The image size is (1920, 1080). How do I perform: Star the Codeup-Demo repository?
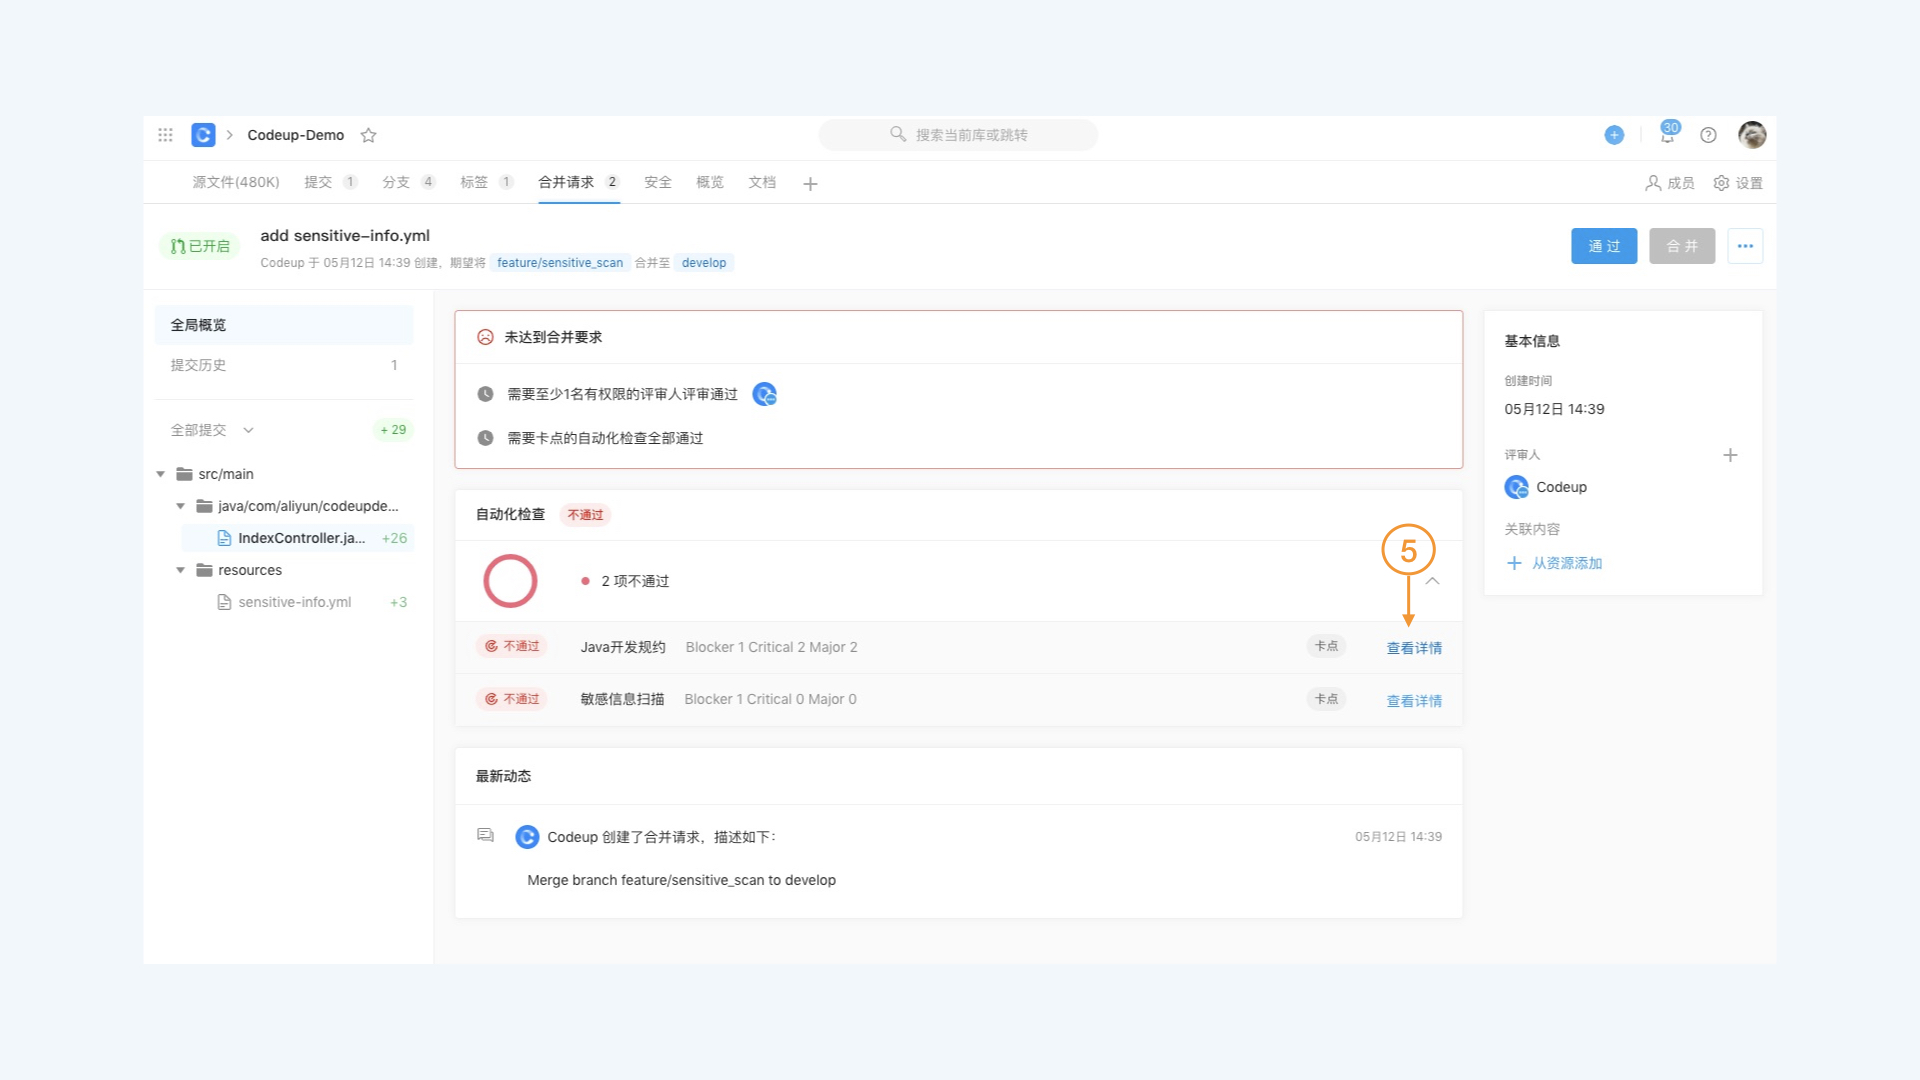click(x=368, y=135)
